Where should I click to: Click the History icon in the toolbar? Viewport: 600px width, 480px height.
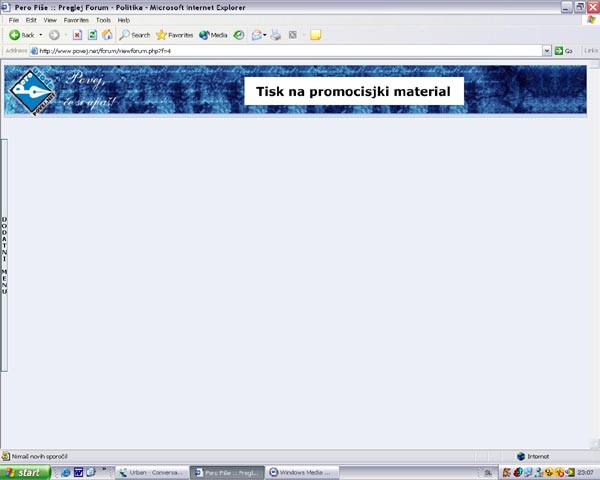point(239,35)
